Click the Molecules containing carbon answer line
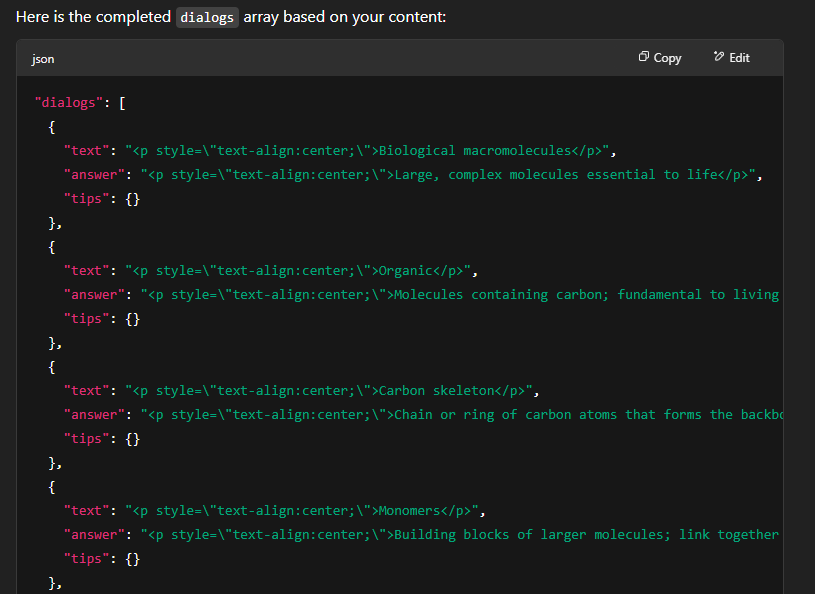This screenshot has height=594, width=815. pos(422,295)
